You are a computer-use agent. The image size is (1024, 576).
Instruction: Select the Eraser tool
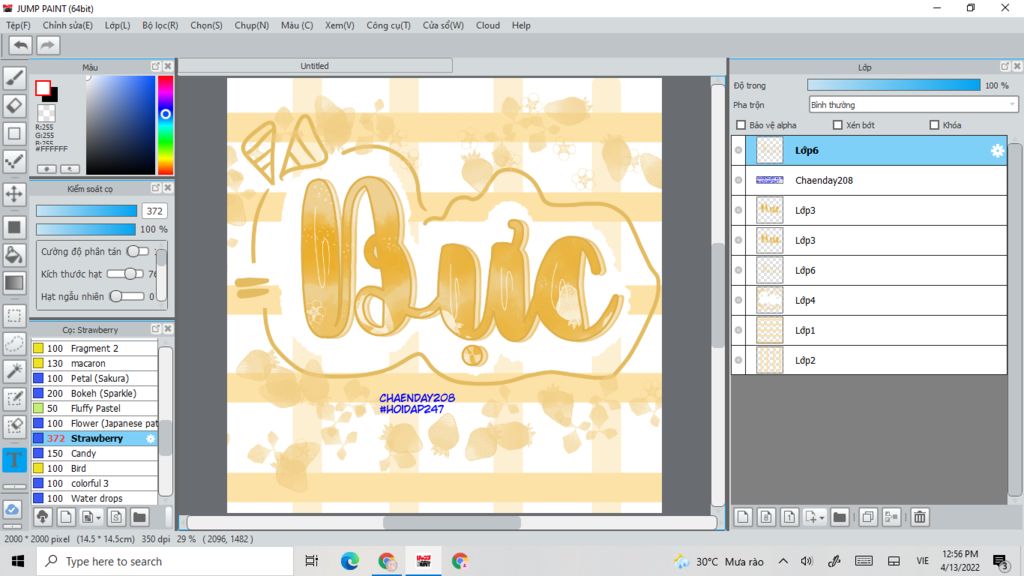point(14,105)
